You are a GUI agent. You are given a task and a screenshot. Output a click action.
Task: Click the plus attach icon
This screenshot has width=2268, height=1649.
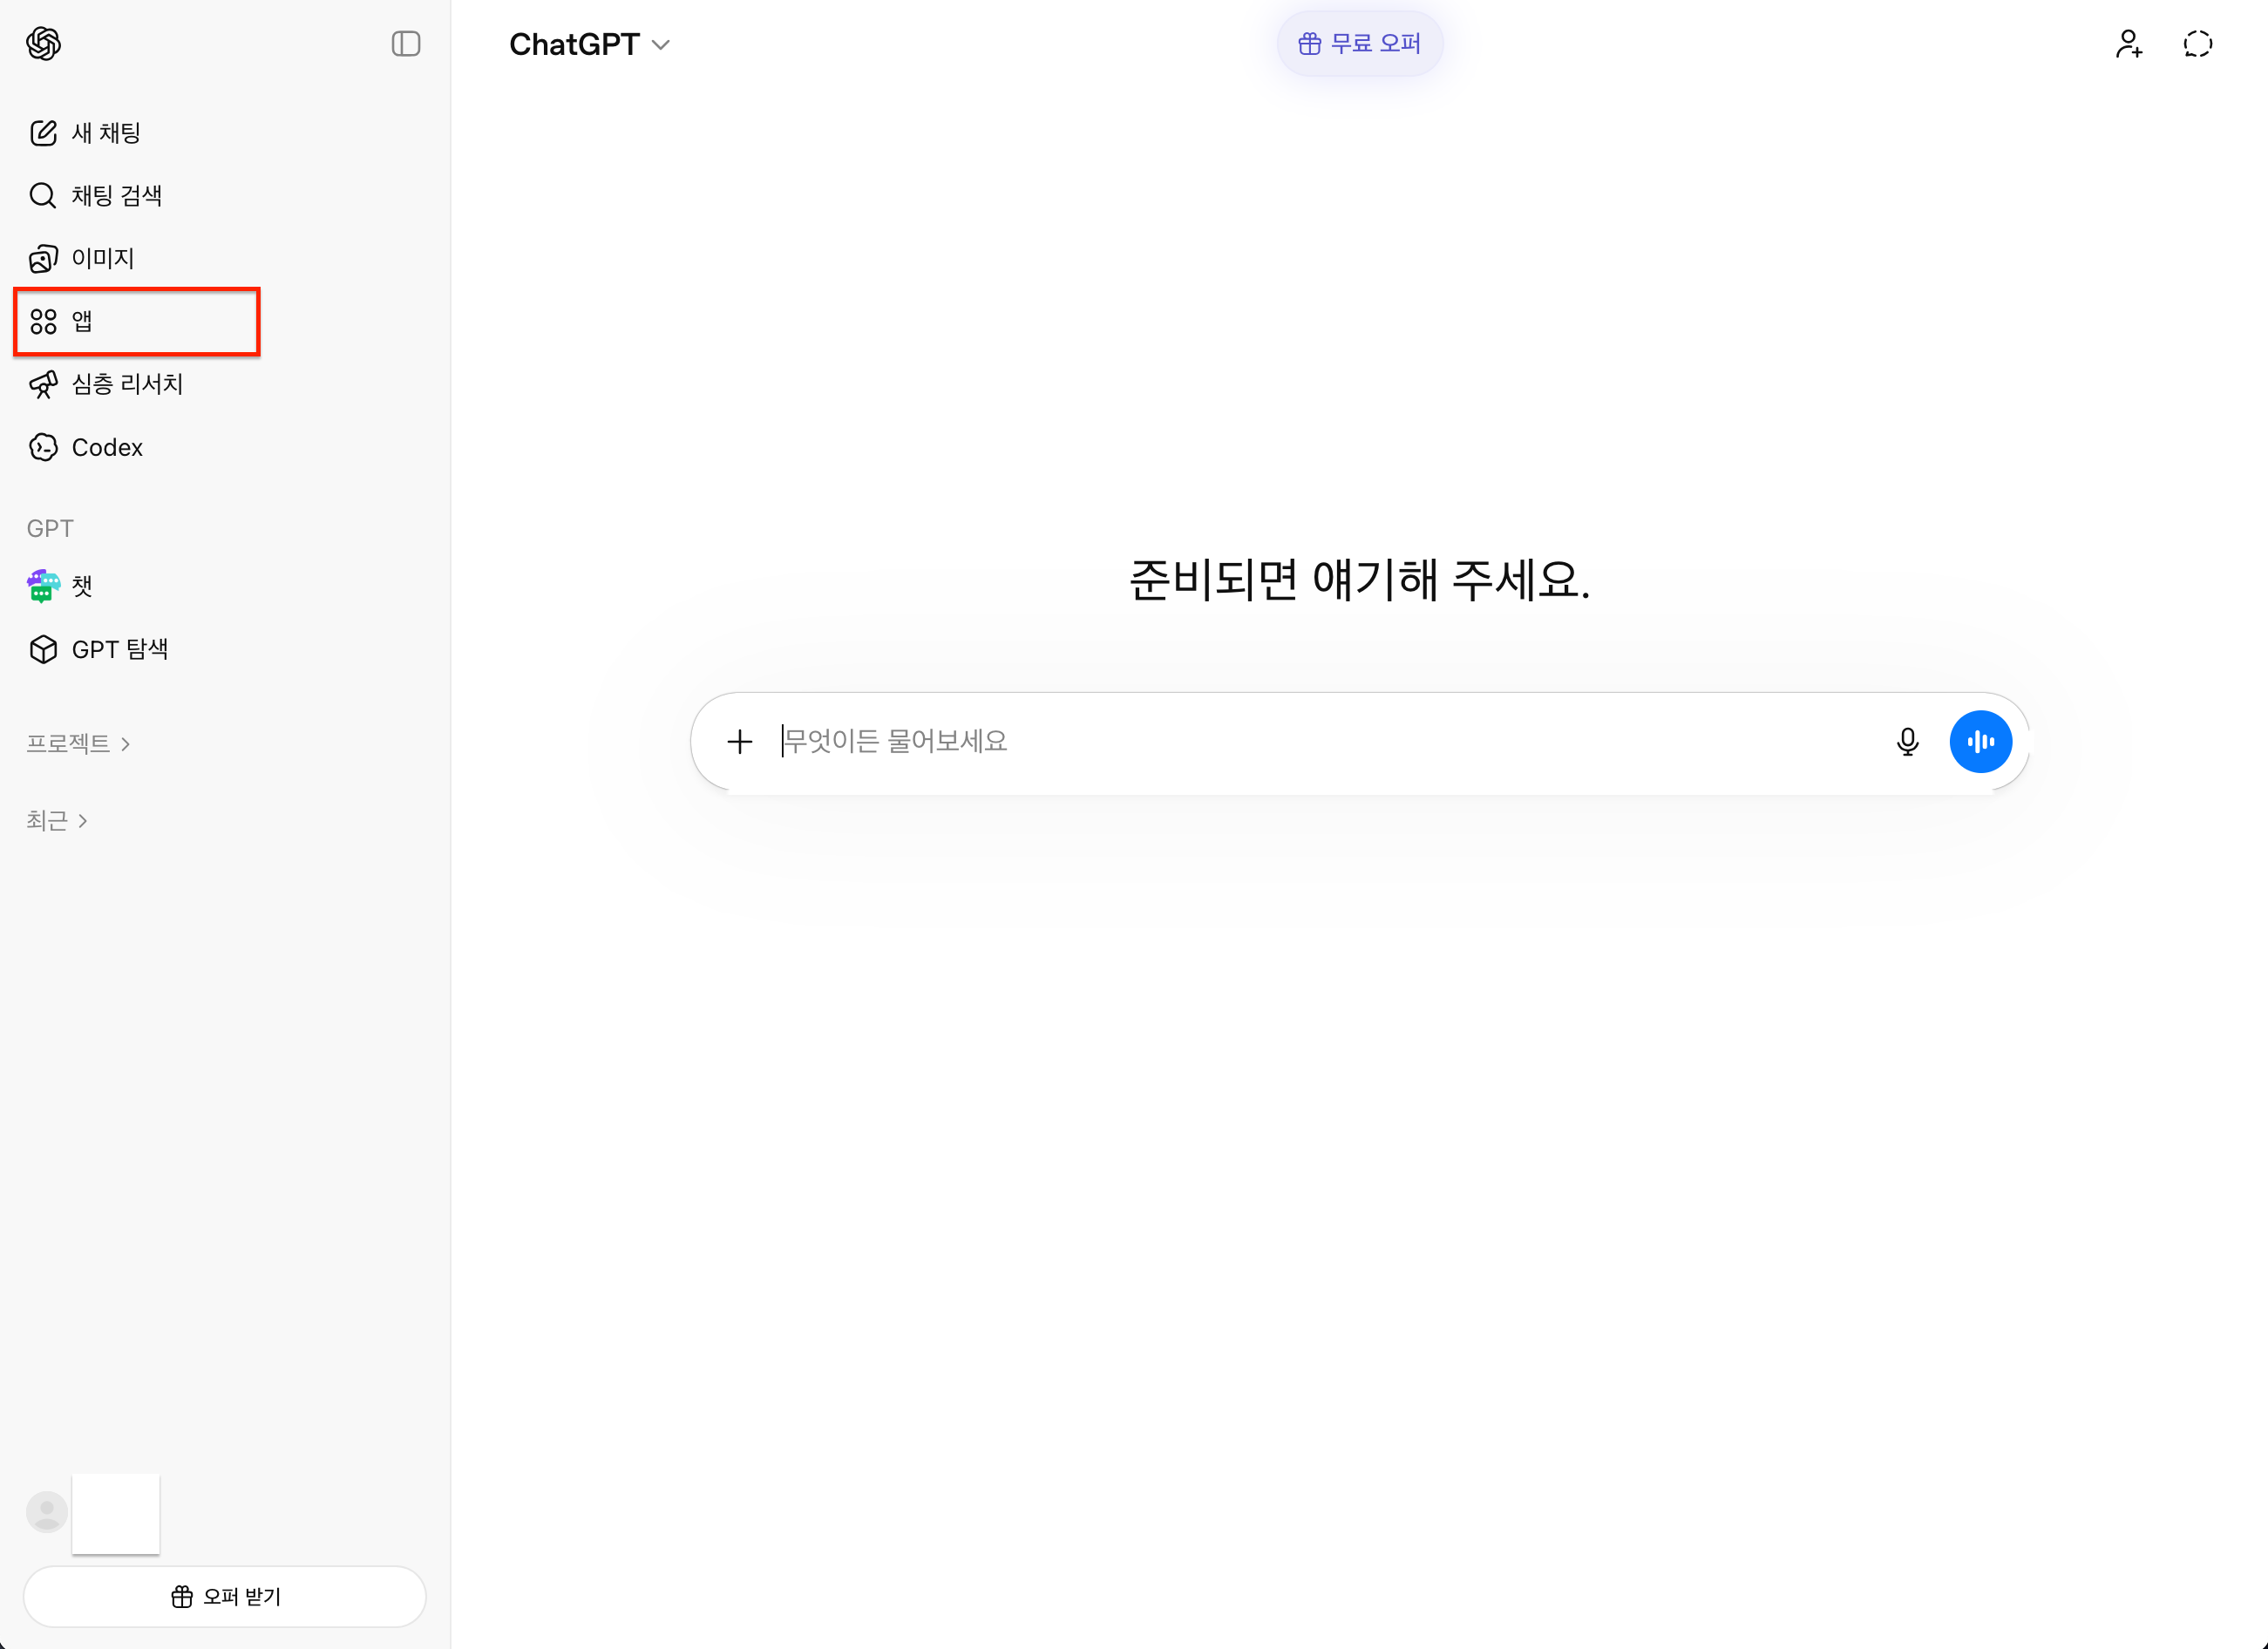(x=739, y=742)
